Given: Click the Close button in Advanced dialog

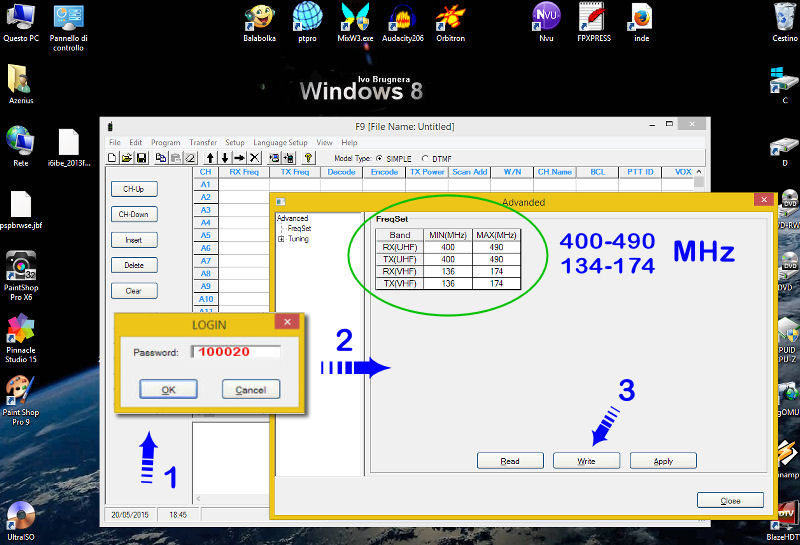Looking at the screenshot, I should click(x=731, y=501).
